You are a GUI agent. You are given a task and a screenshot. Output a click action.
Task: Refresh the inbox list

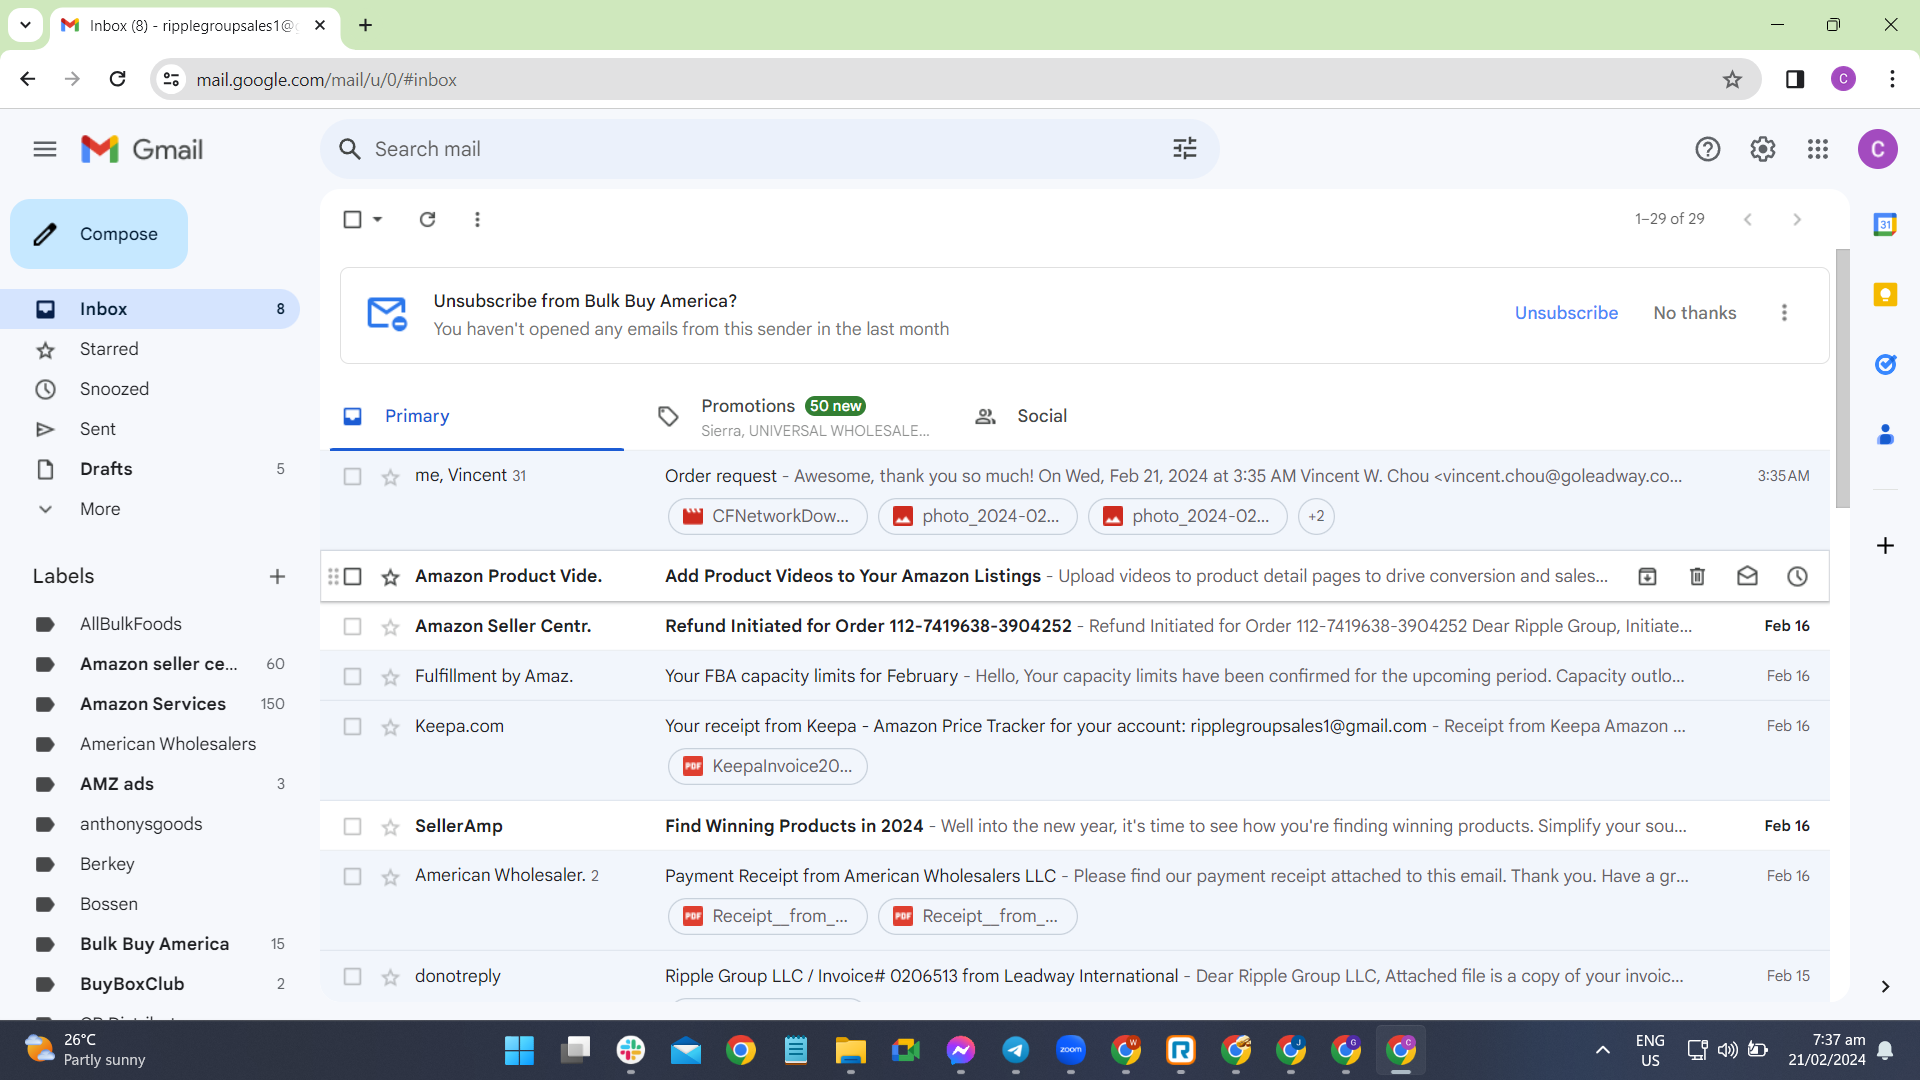(x=427, y=219)
